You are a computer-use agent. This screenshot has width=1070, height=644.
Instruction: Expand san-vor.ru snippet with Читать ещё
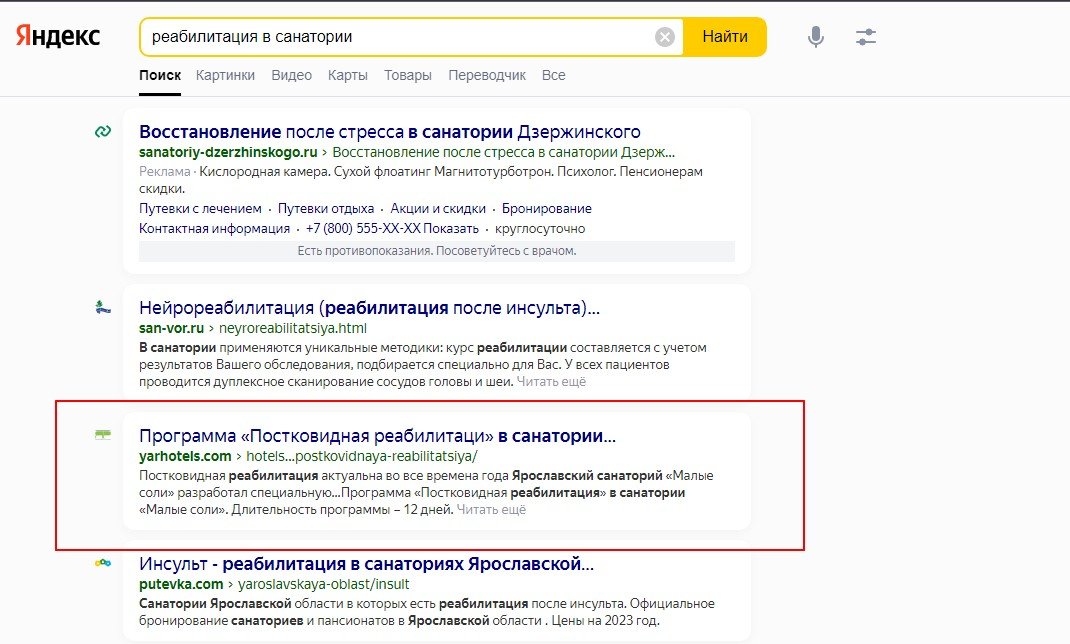pos(551,382)
